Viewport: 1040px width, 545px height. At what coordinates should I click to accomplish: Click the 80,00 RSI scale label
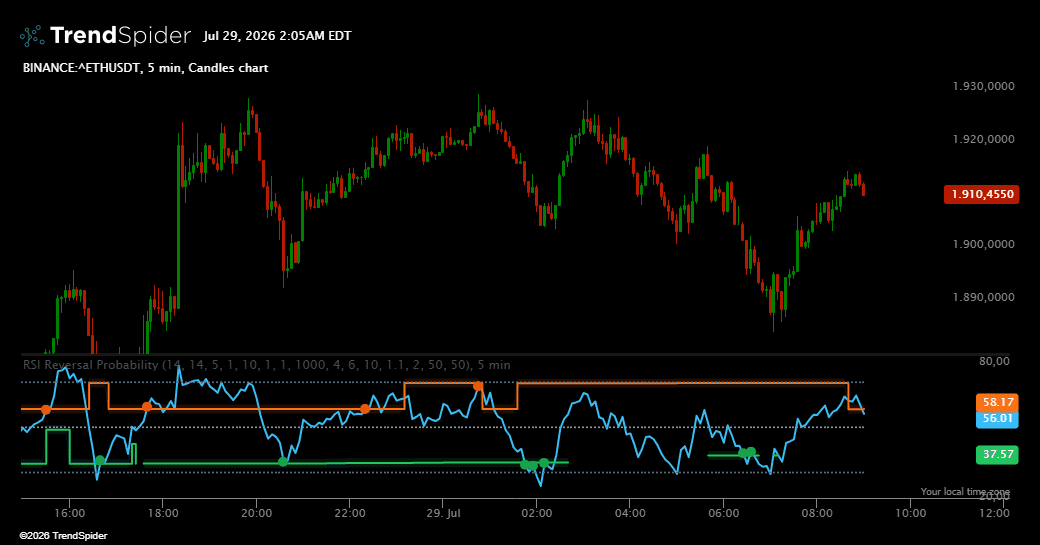994,361
